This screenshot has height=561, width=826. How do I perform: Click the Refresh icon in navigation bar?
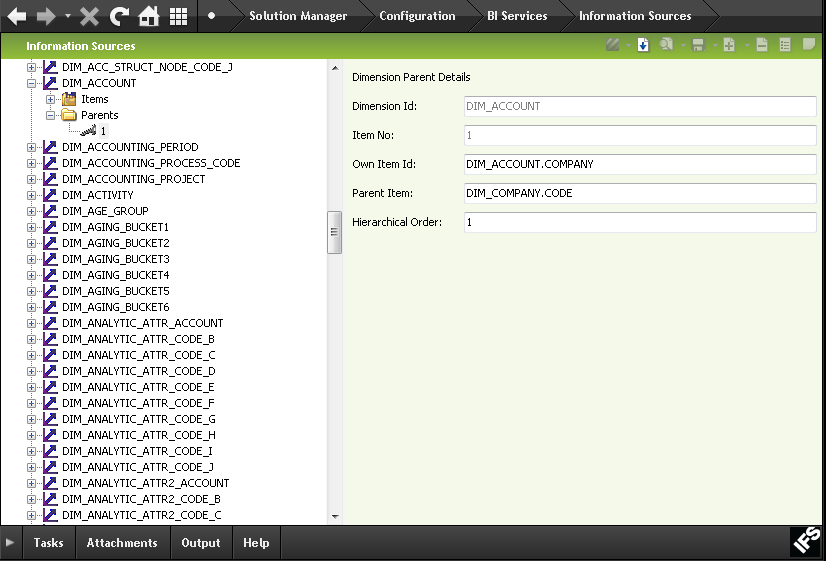click(x=119, y=16)
